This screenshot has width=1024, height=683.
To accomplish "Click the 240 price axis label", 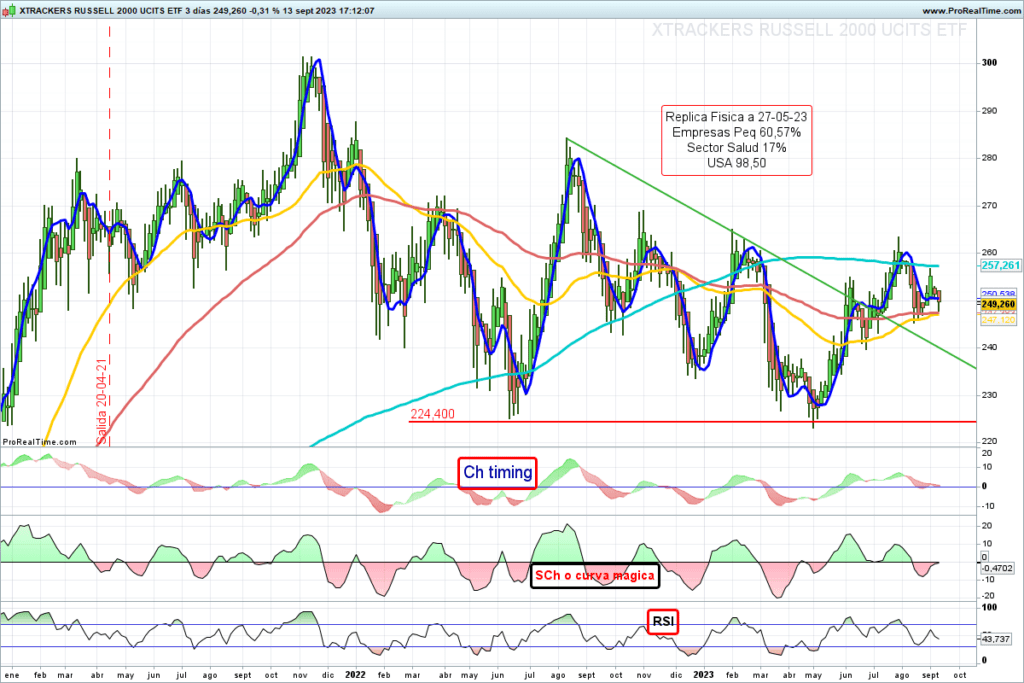I will point(989,347).
